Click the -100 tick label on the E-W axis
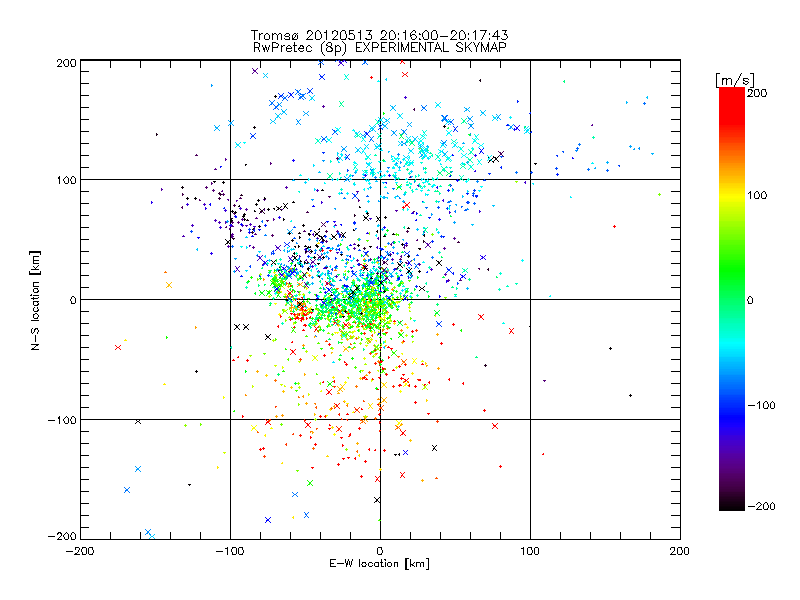 tap(230, 551)
